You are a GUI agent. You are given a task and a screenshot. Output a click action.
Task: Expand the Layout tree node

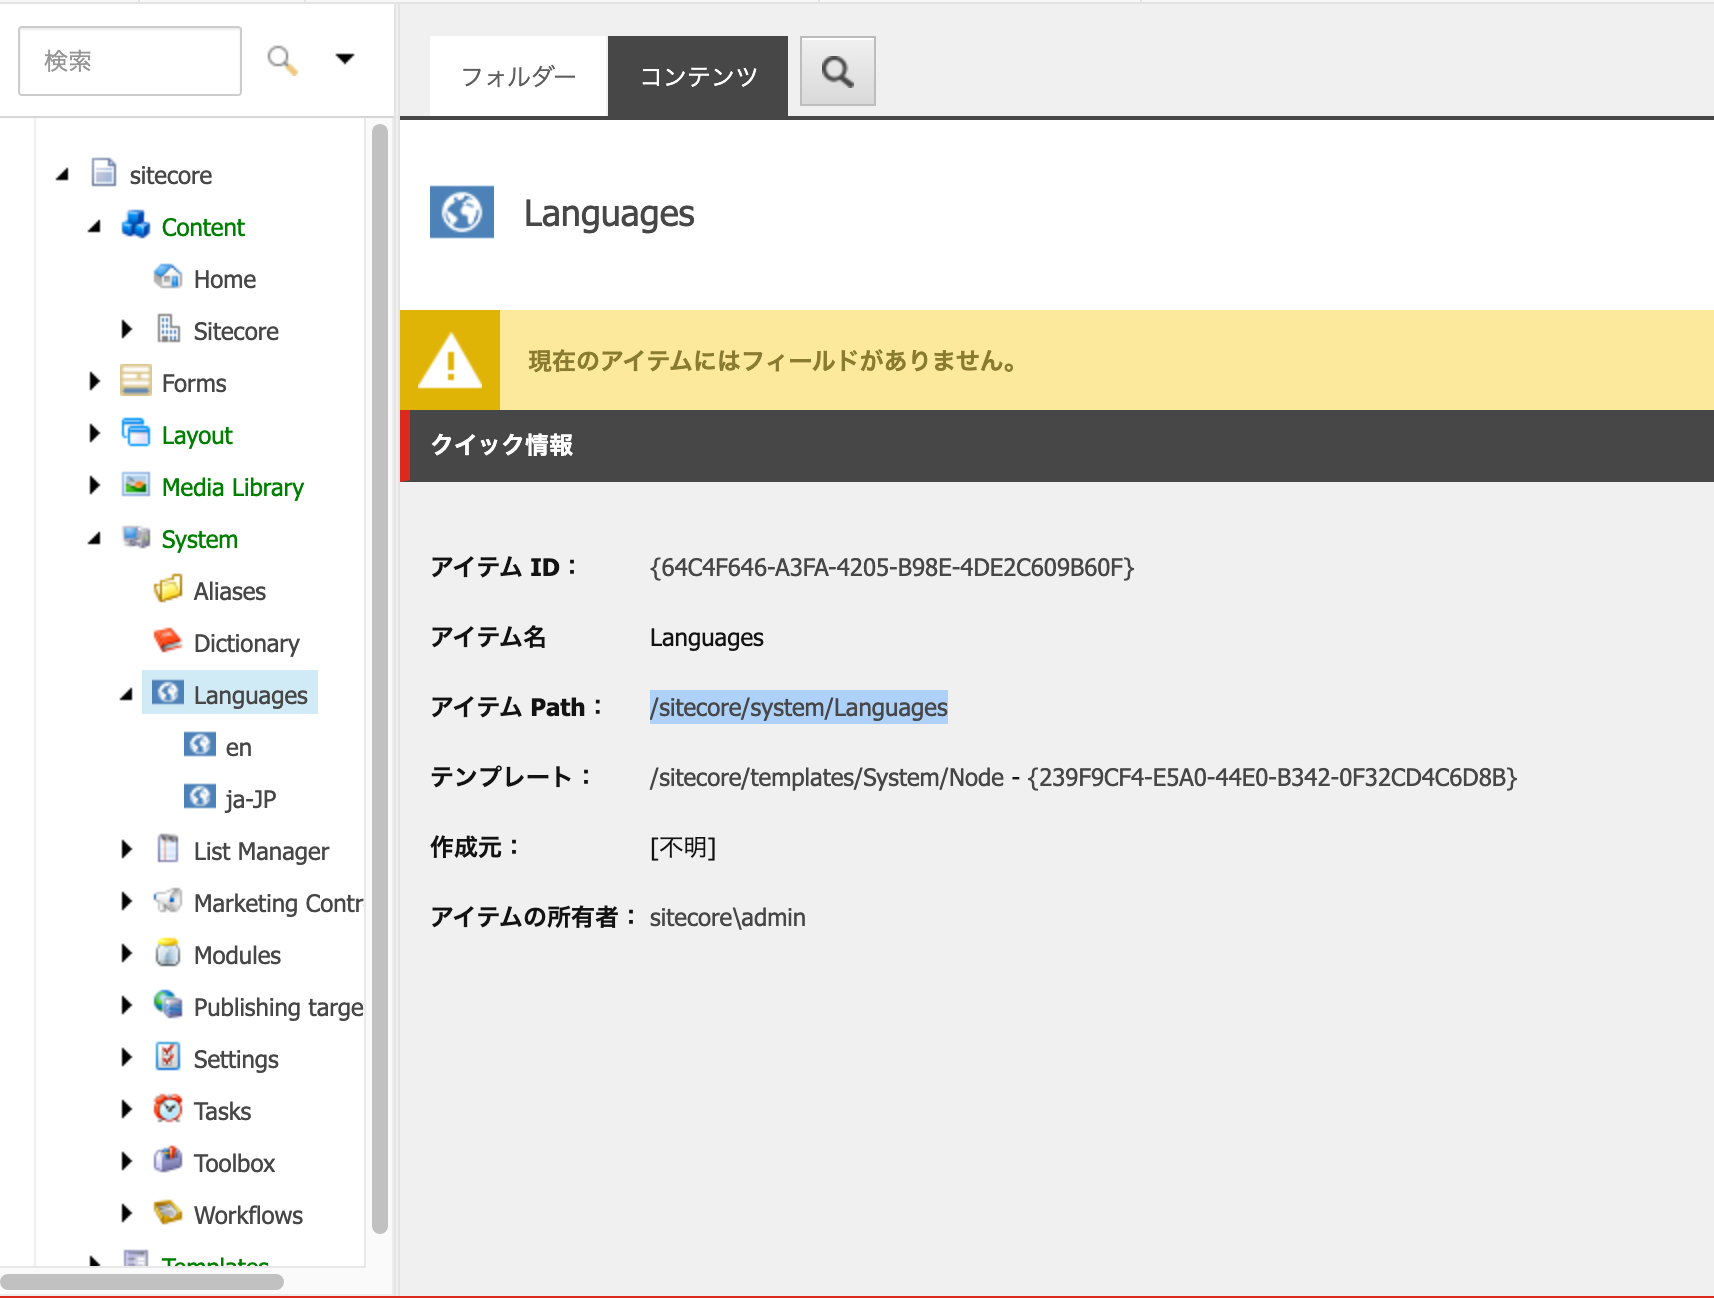point(94,433)
